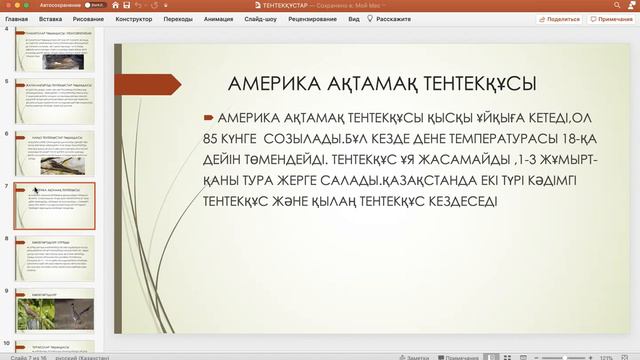This screenshot has width=640, height=360.
Task: Switch to the Рисование ribbon tab
Action: (x=88, y=19)
